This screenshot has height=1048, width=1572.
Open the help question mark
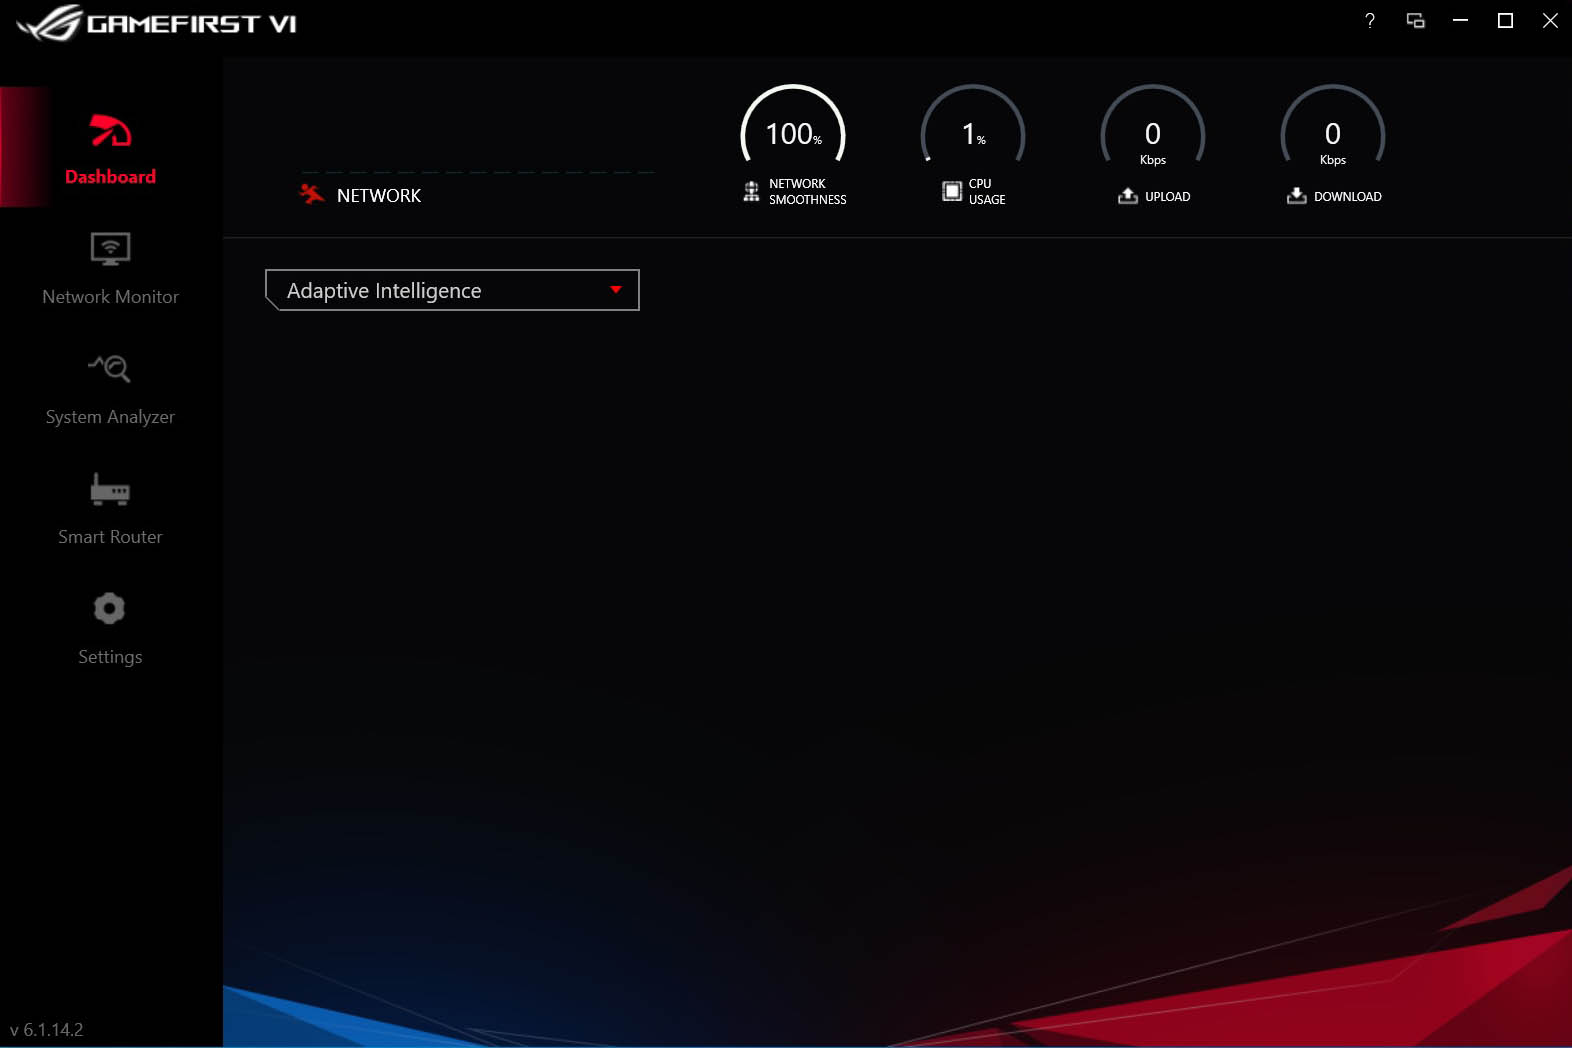[x=1370, y=20]
